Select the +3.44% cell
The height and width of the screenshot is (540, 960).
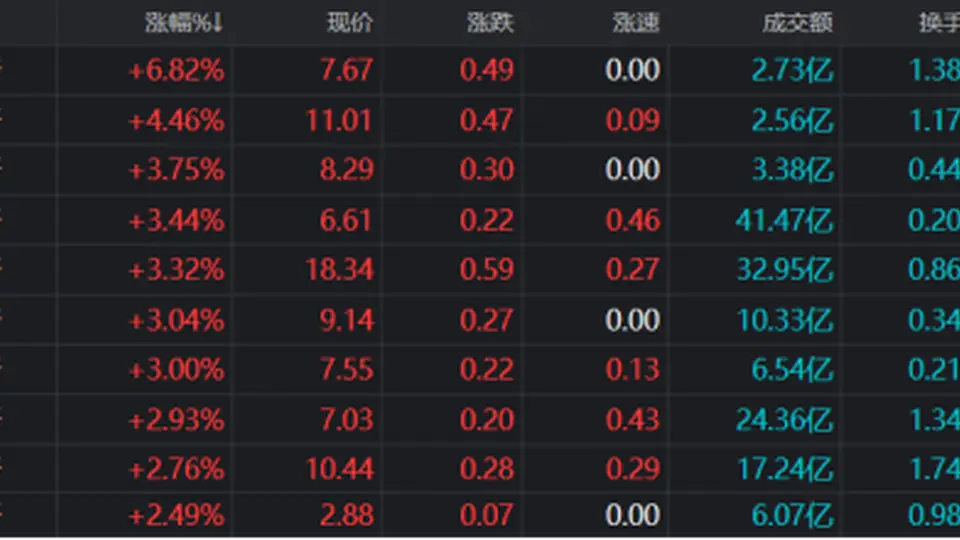coord(176,220)
